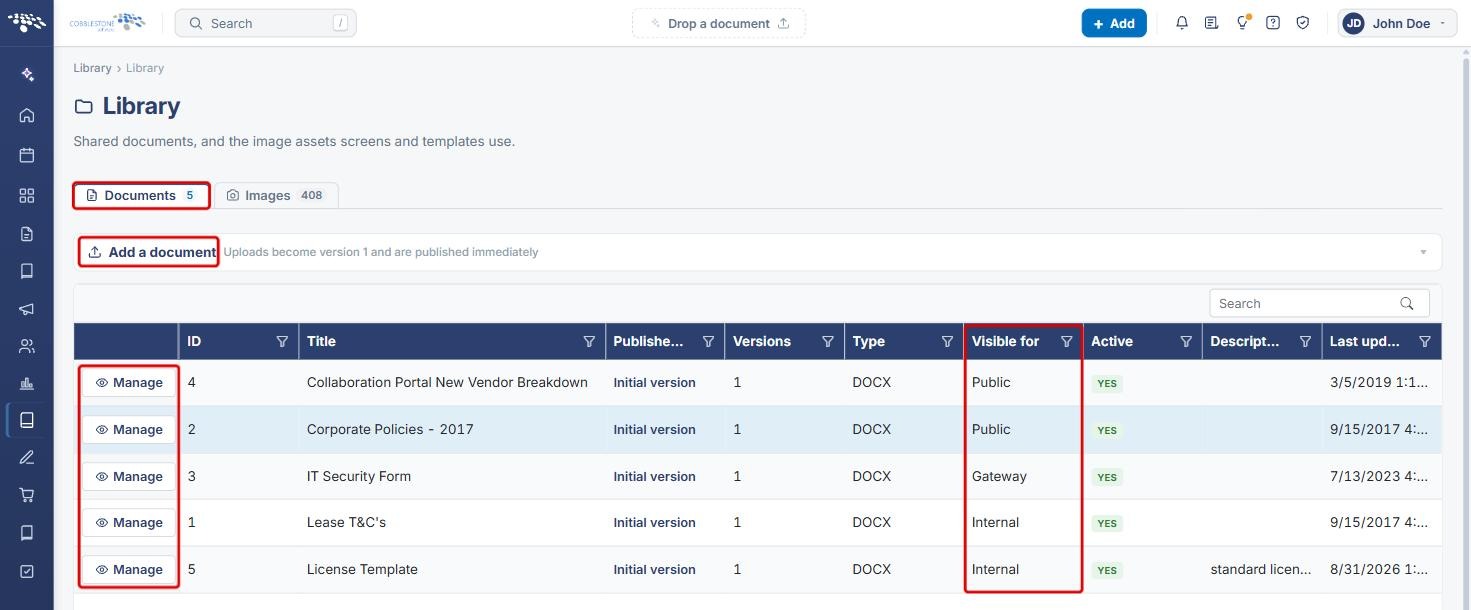Manage Collaboration Portal New Vendor Breakdown document
Viewport: 1471px width, 610px height.
tap(129, 383)
